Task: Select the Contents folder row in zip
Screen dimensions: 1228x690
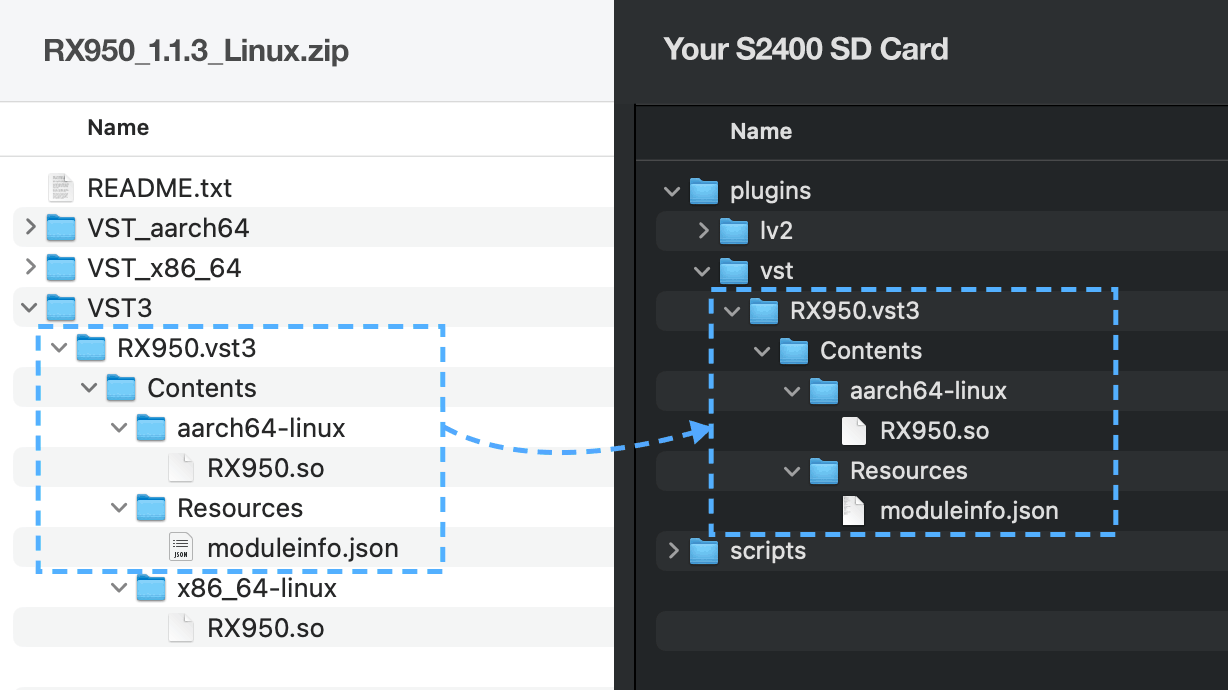Action: point(201,388)
